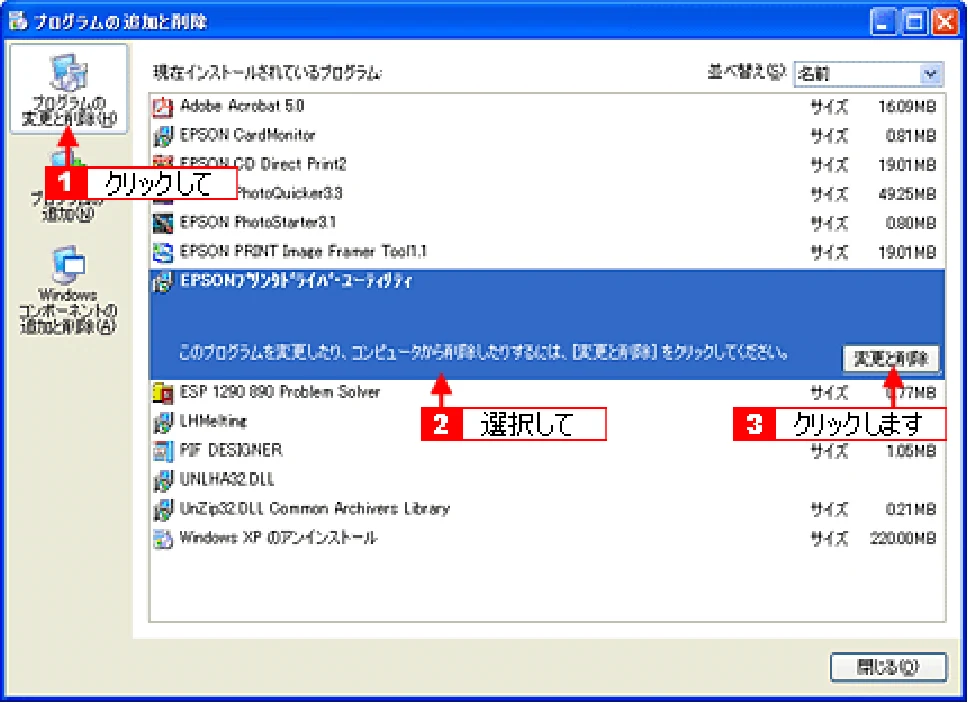Select UnZip32.DLL Common Archivers Library entry

pyautogui.click(x=547, y=510)
